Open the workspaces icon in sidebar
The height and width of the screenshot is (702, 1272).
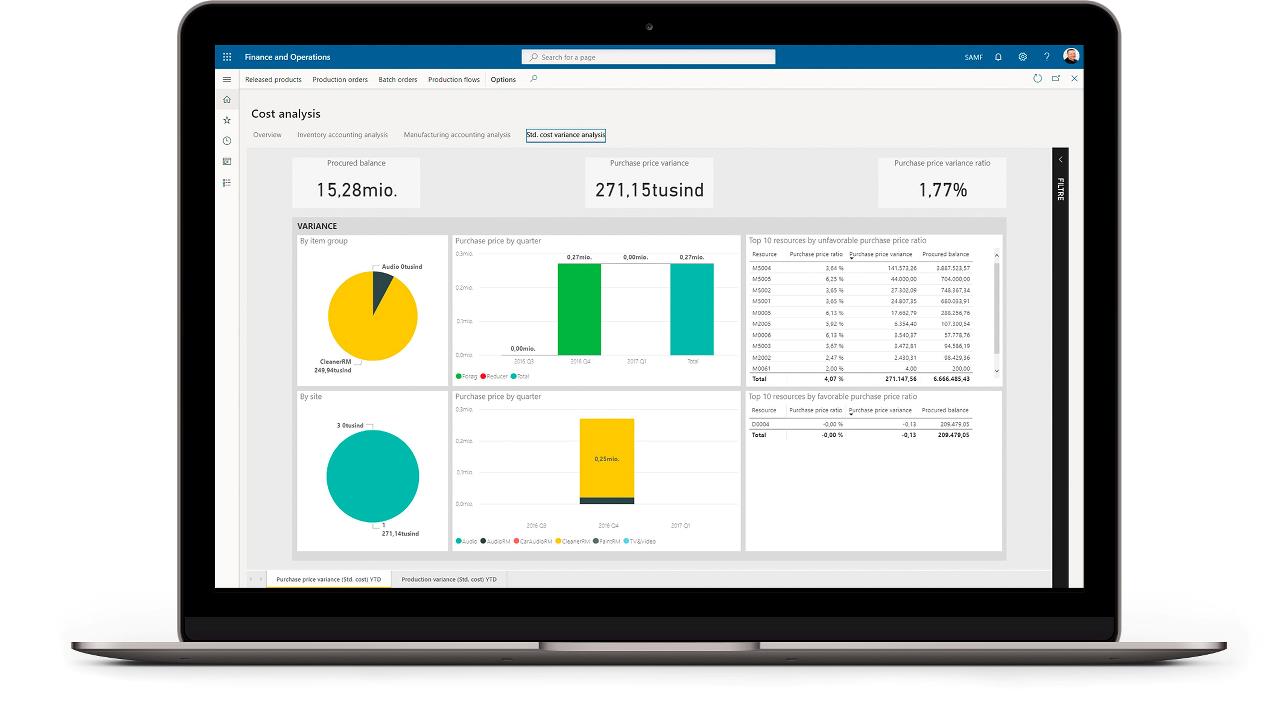tap(227, 162)
